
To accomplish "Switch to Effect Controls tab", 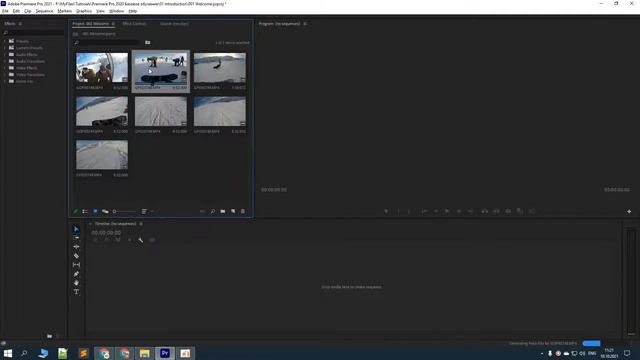I will 134,24.
